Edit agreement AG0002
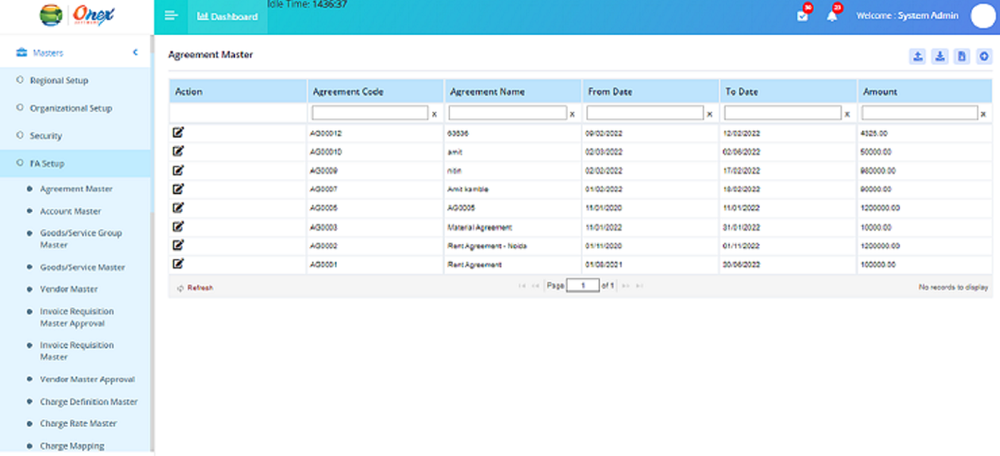The image size is (1000, 456). [x=179, y=245]
